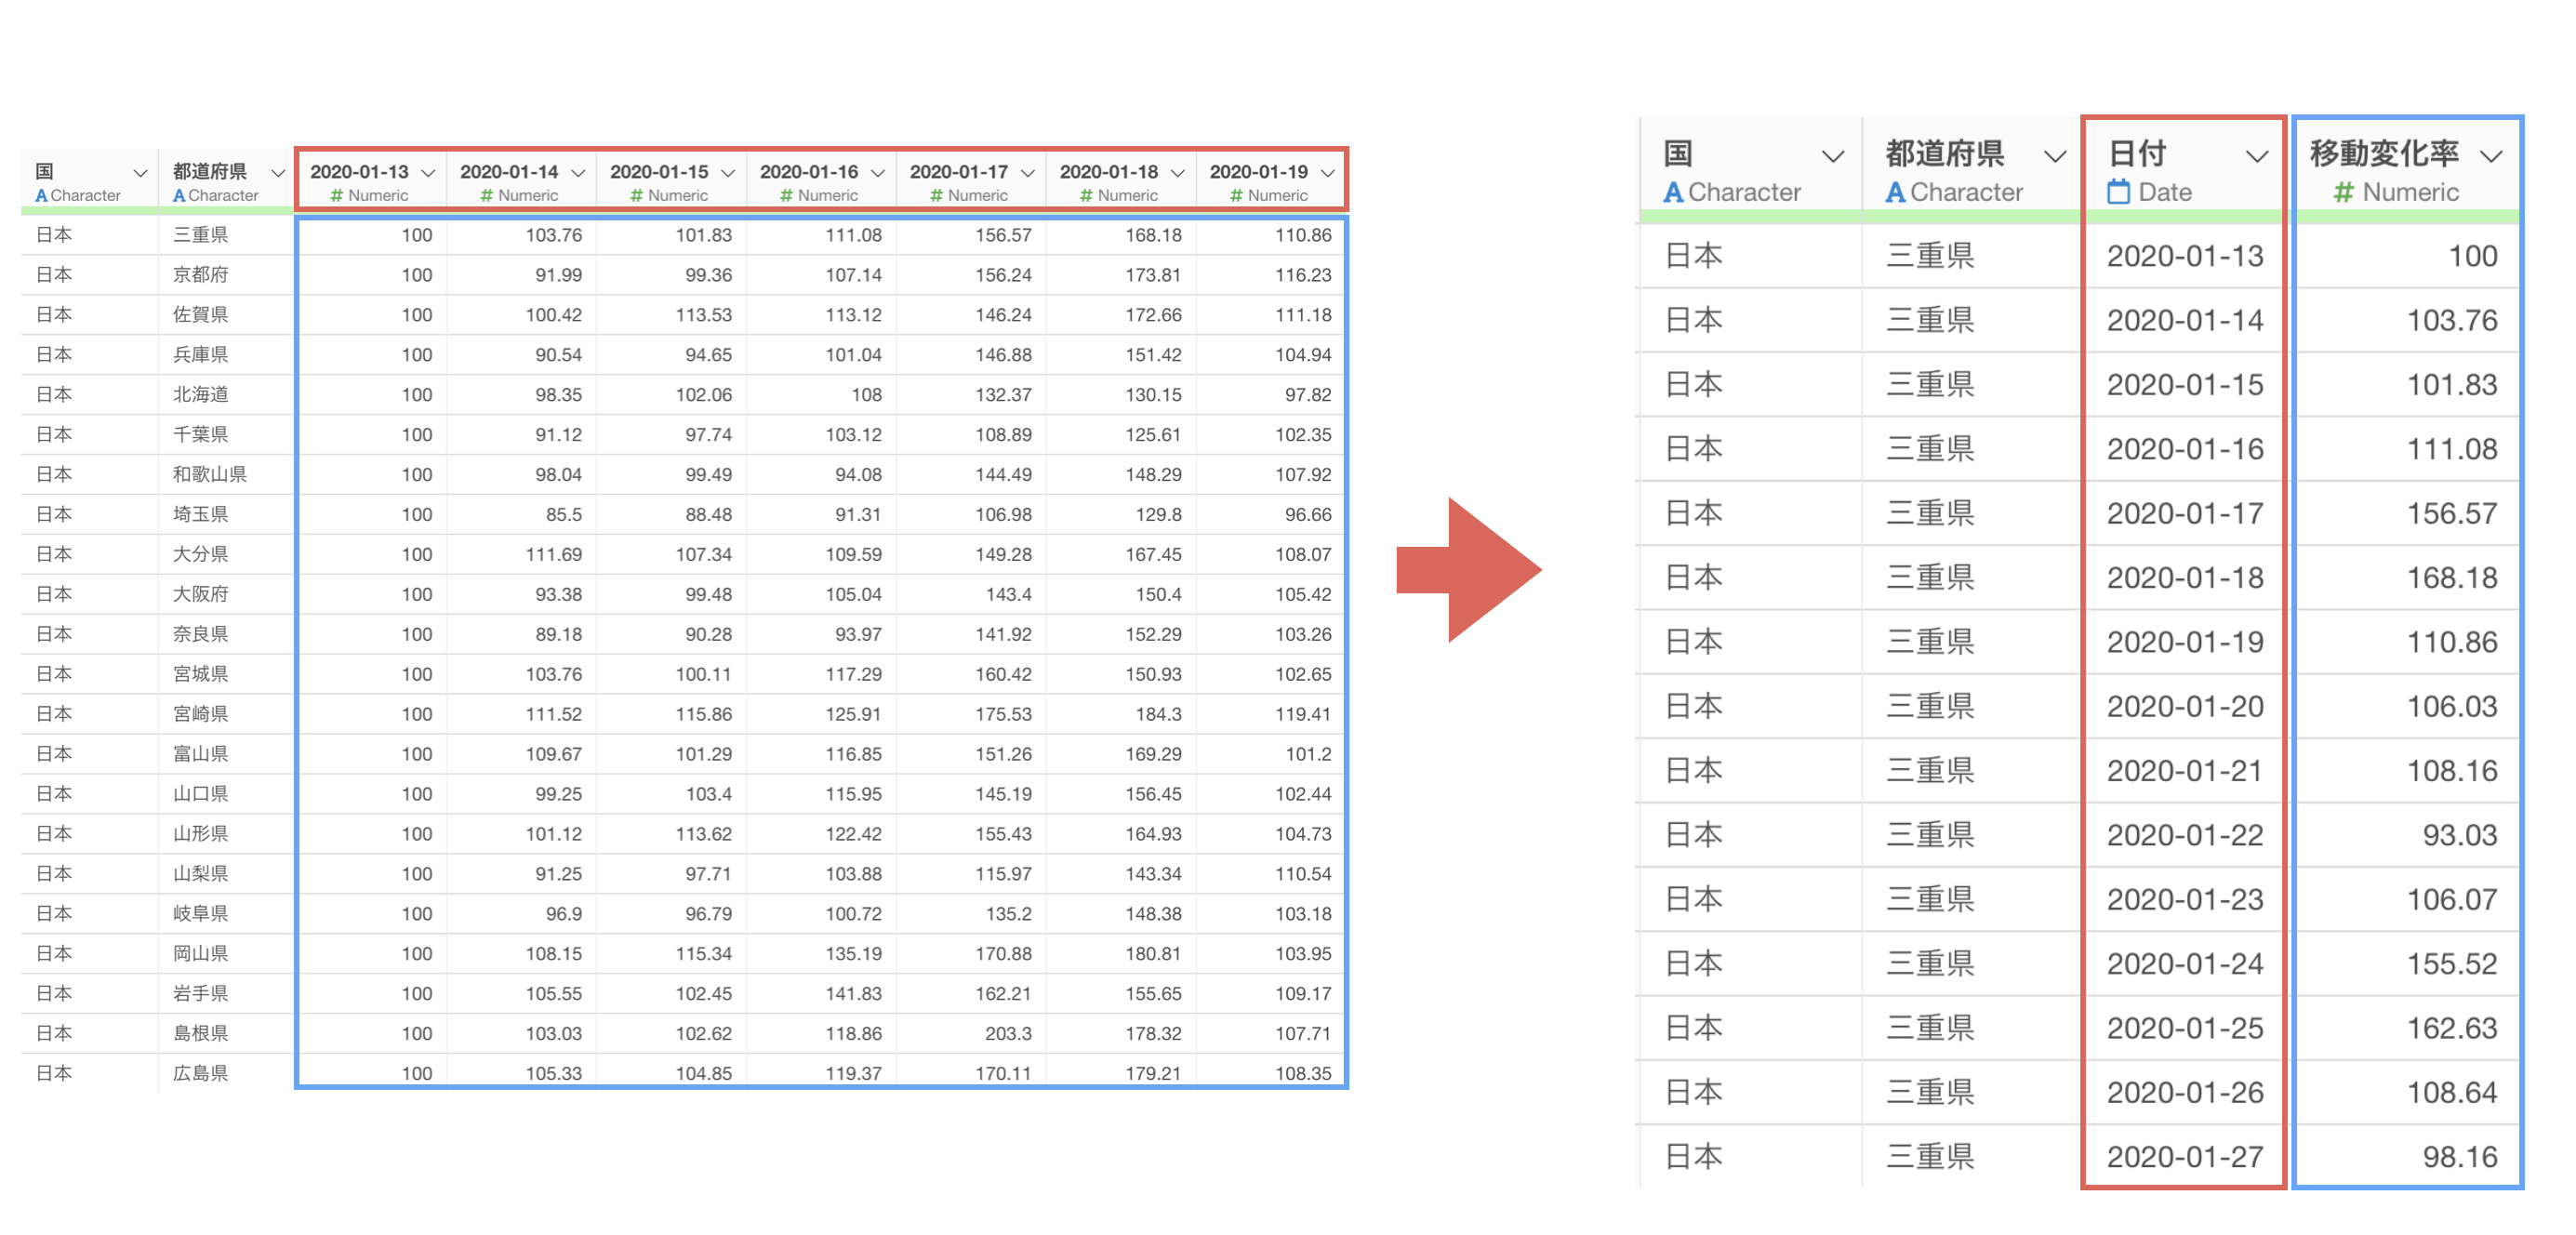The image size is (2576, 1235).
Task: Select the 2020-01-13 column header title
Action: tap(359, 172)
